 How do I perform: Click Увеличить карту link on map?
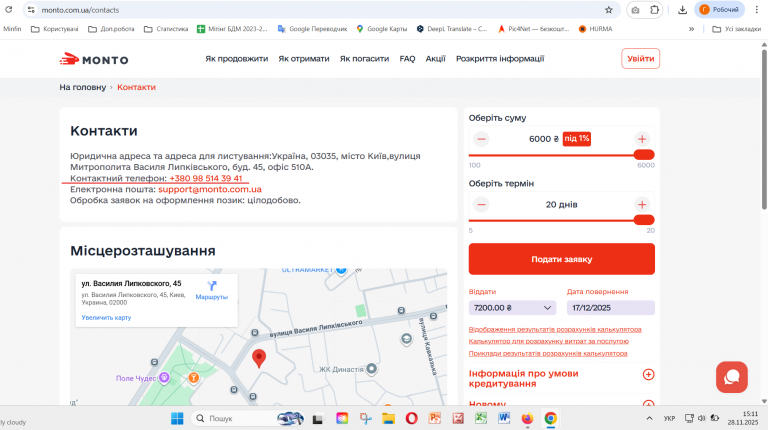point(106,318)
